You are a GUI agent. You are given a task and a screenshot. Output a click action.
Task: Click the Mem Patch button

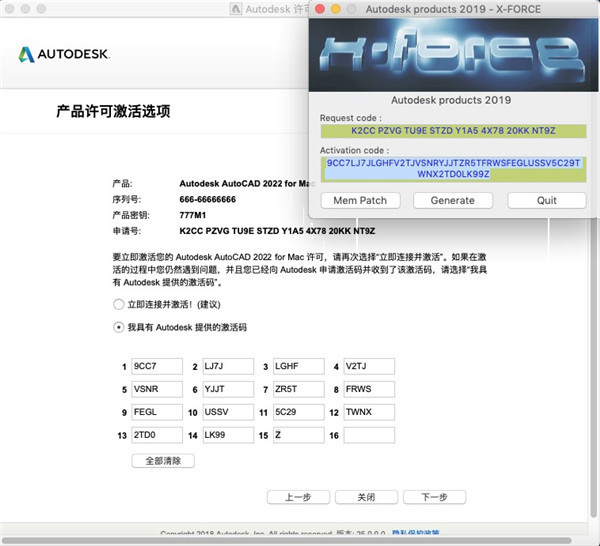(x=360, y=200)
